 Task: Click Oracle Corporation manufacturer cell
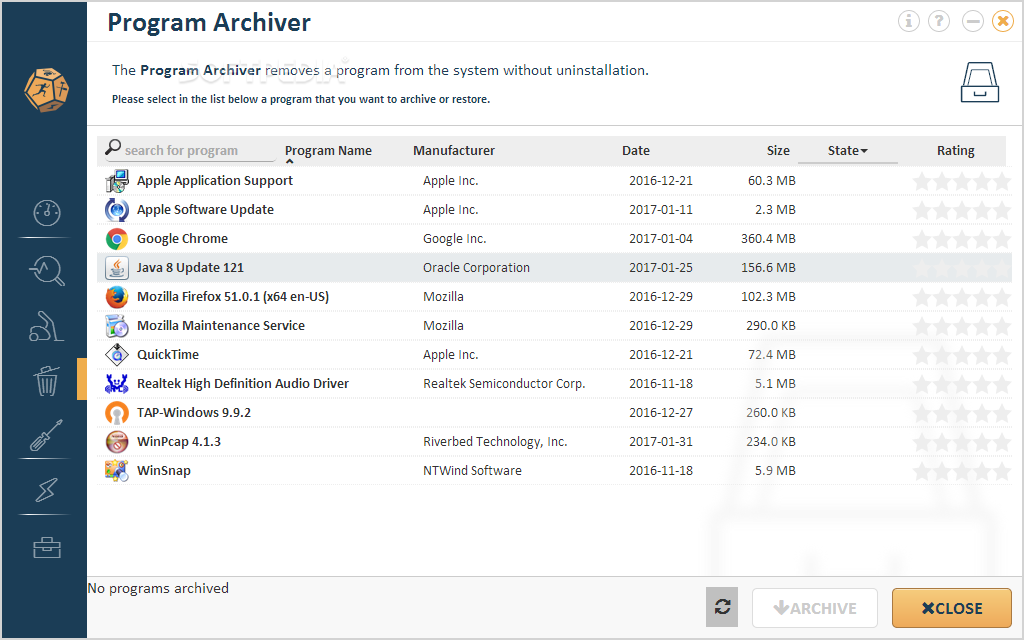[x=476, y=268]
